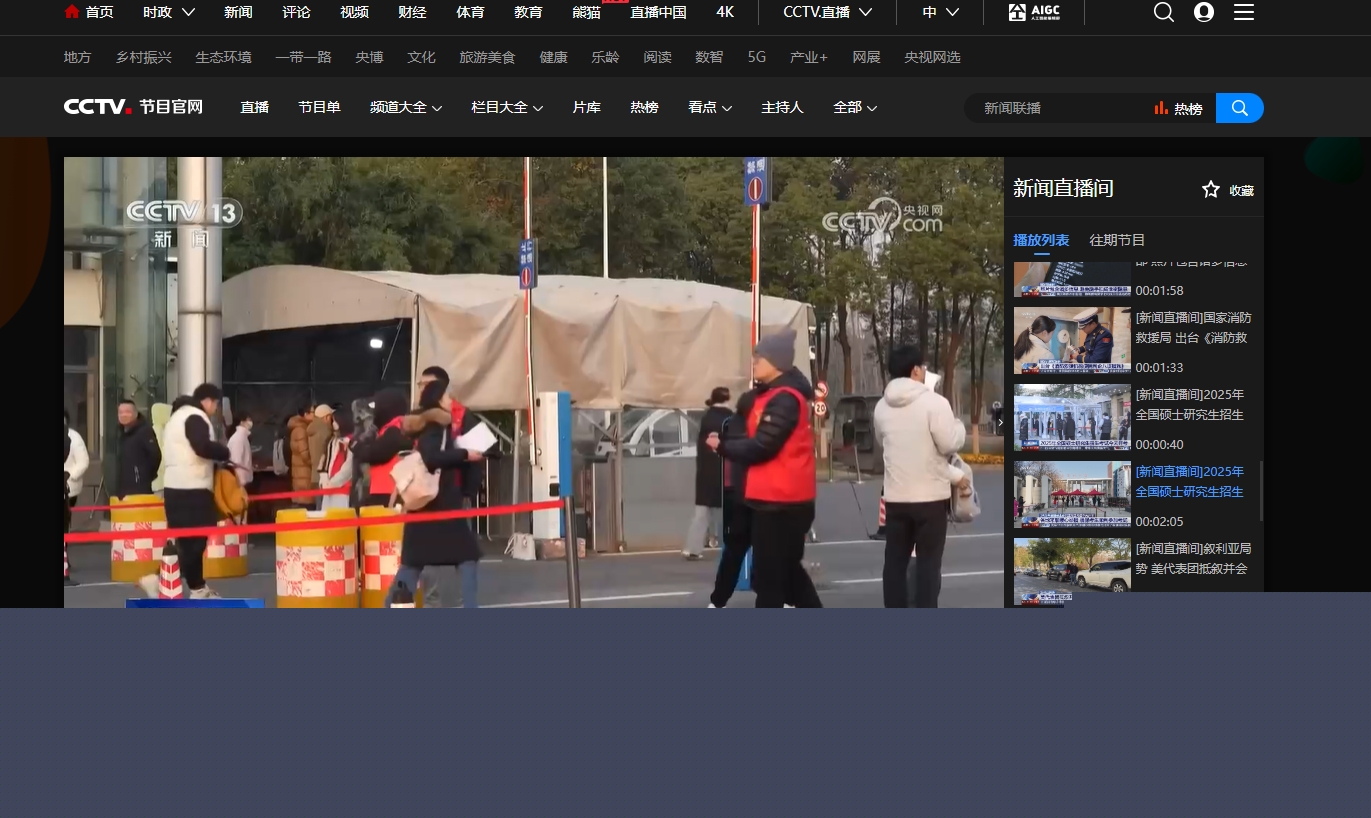Collapse the playlist sidebar arrow
Screen dimensions: 1371x818
(x=1001, y=423)
